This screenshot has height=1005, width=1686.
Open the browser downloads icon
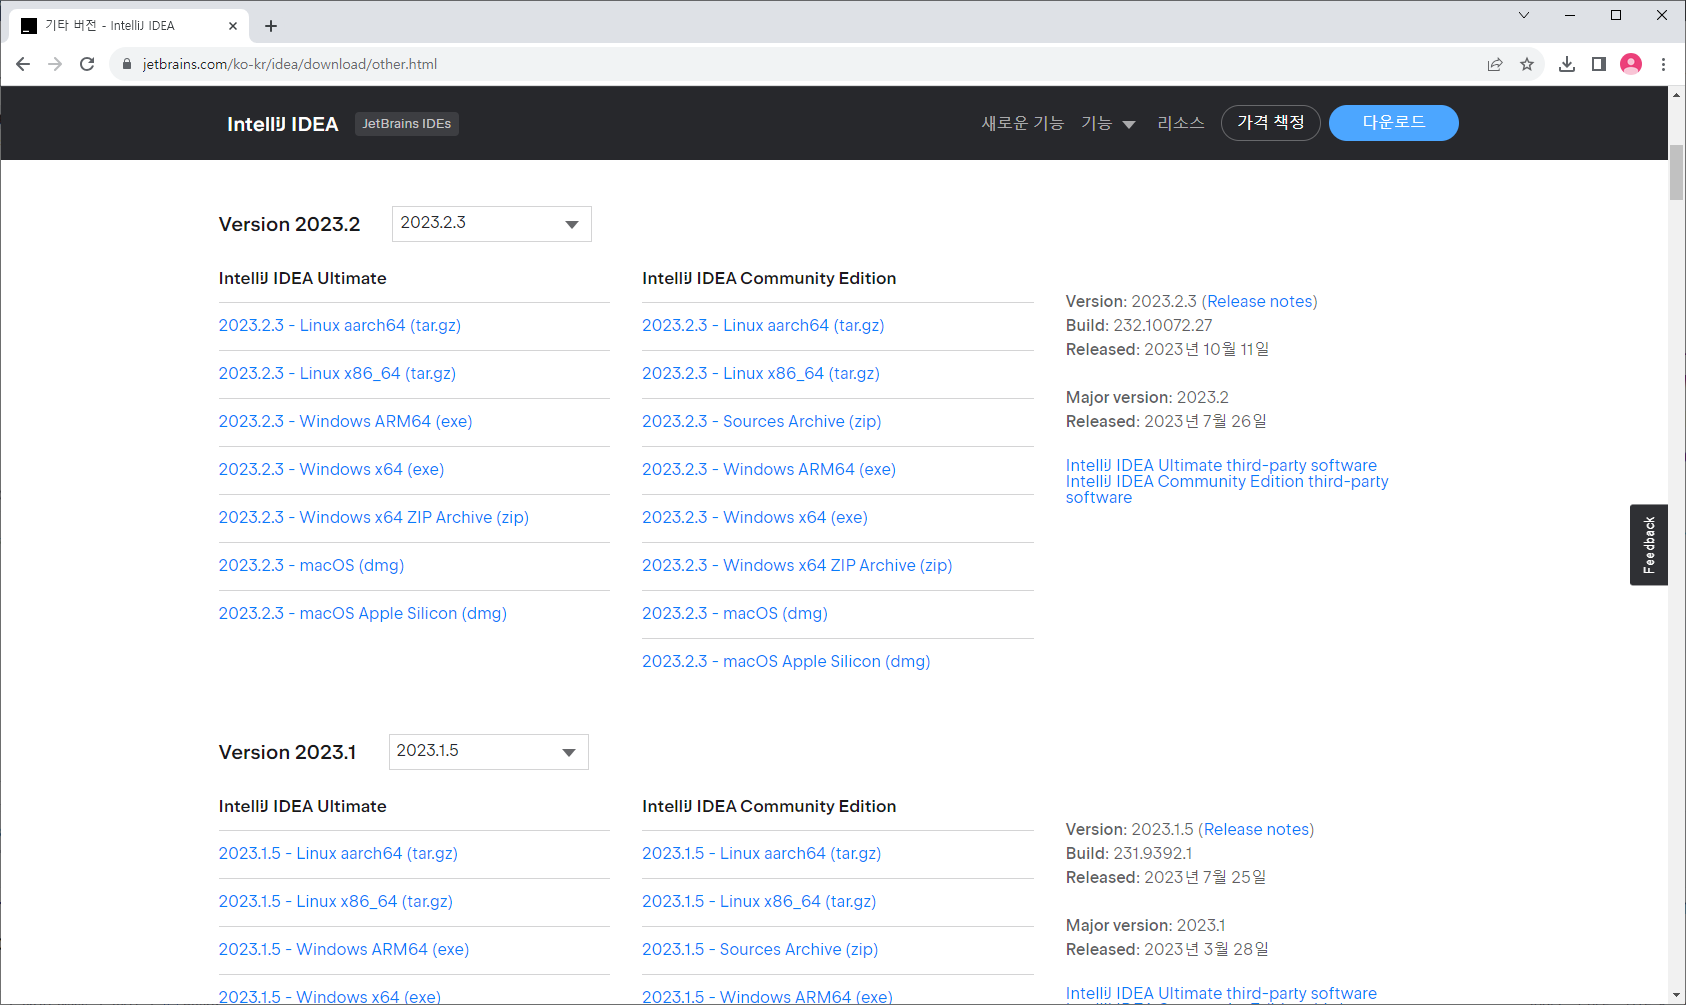coord(1567,64)
